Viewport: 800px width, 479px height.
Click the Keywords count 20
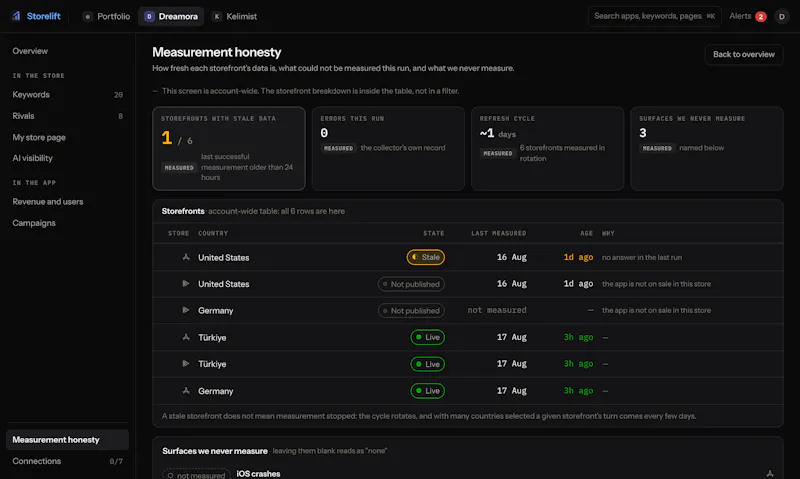tap(118, 95)
